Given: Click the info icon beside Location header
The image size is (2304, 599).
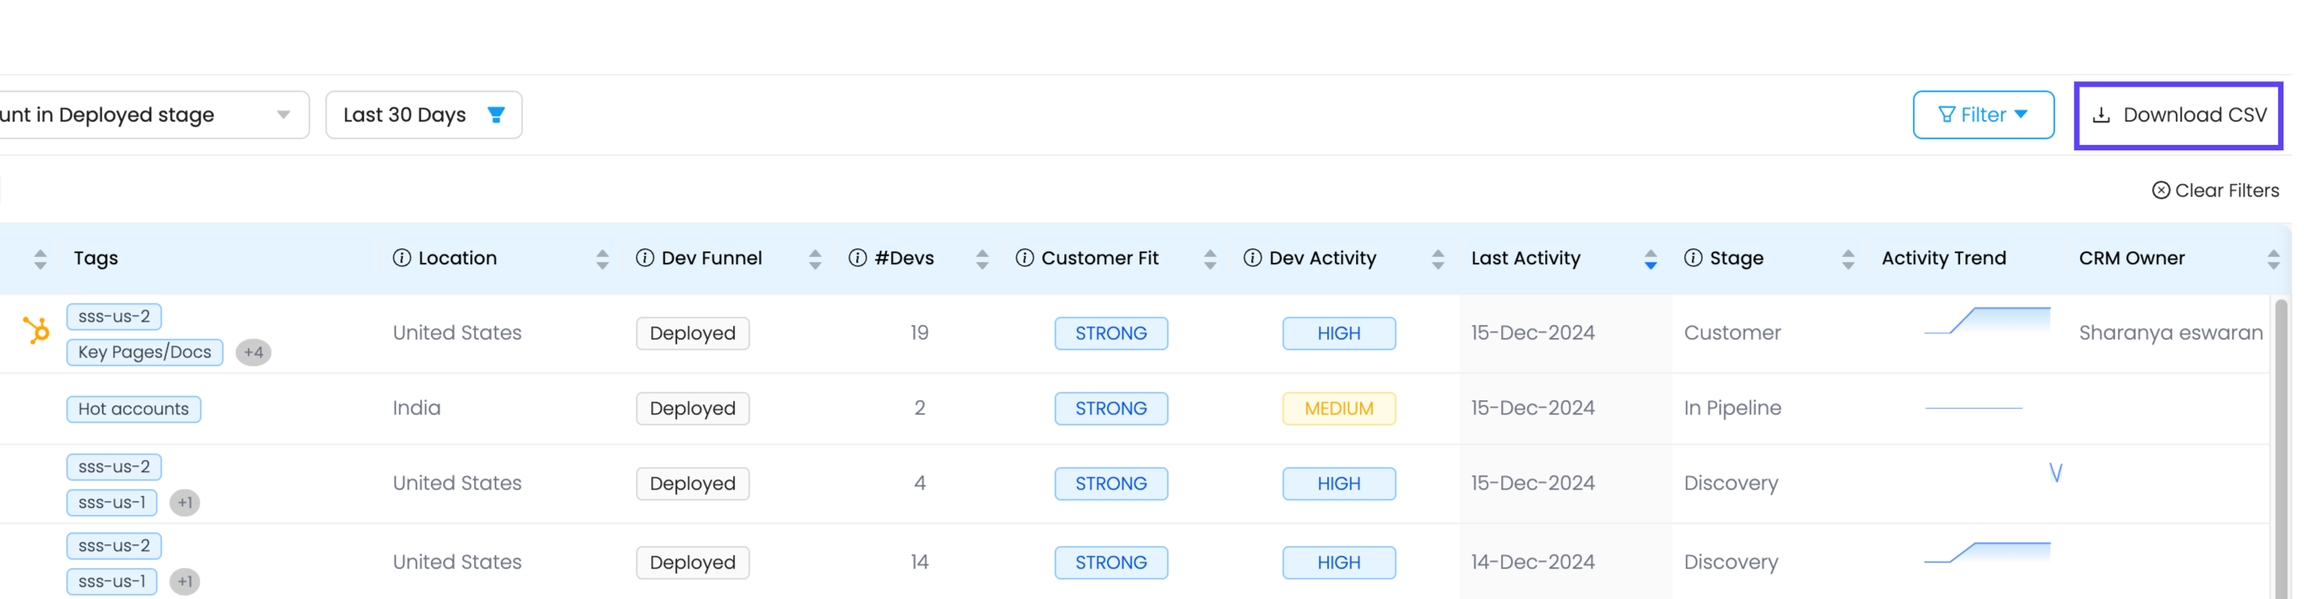Looking at the screenshot, I should (x=402, y=258).
